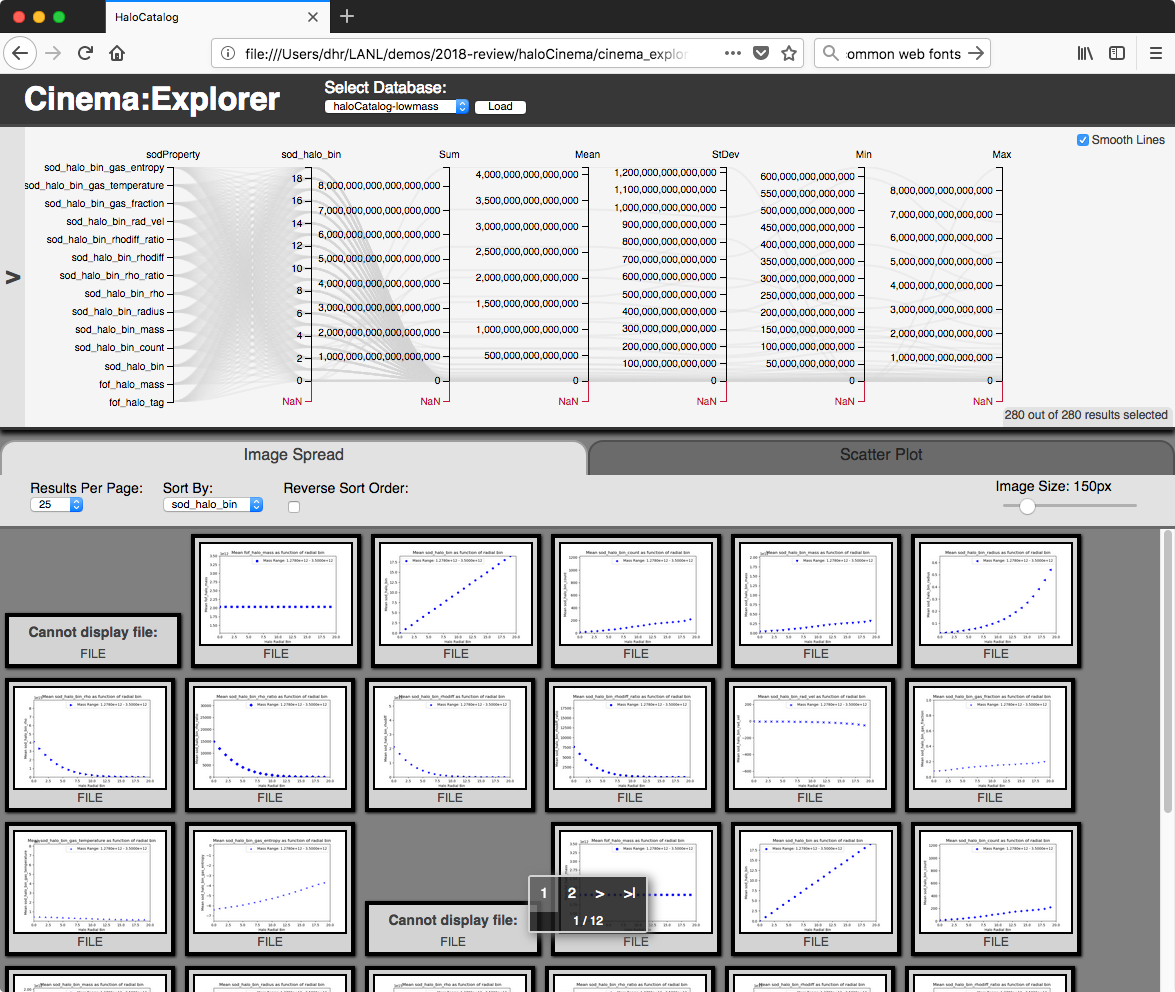Save page to Pocket
1175x992 pixels.
pyautogui.click(x=761, y=53)
